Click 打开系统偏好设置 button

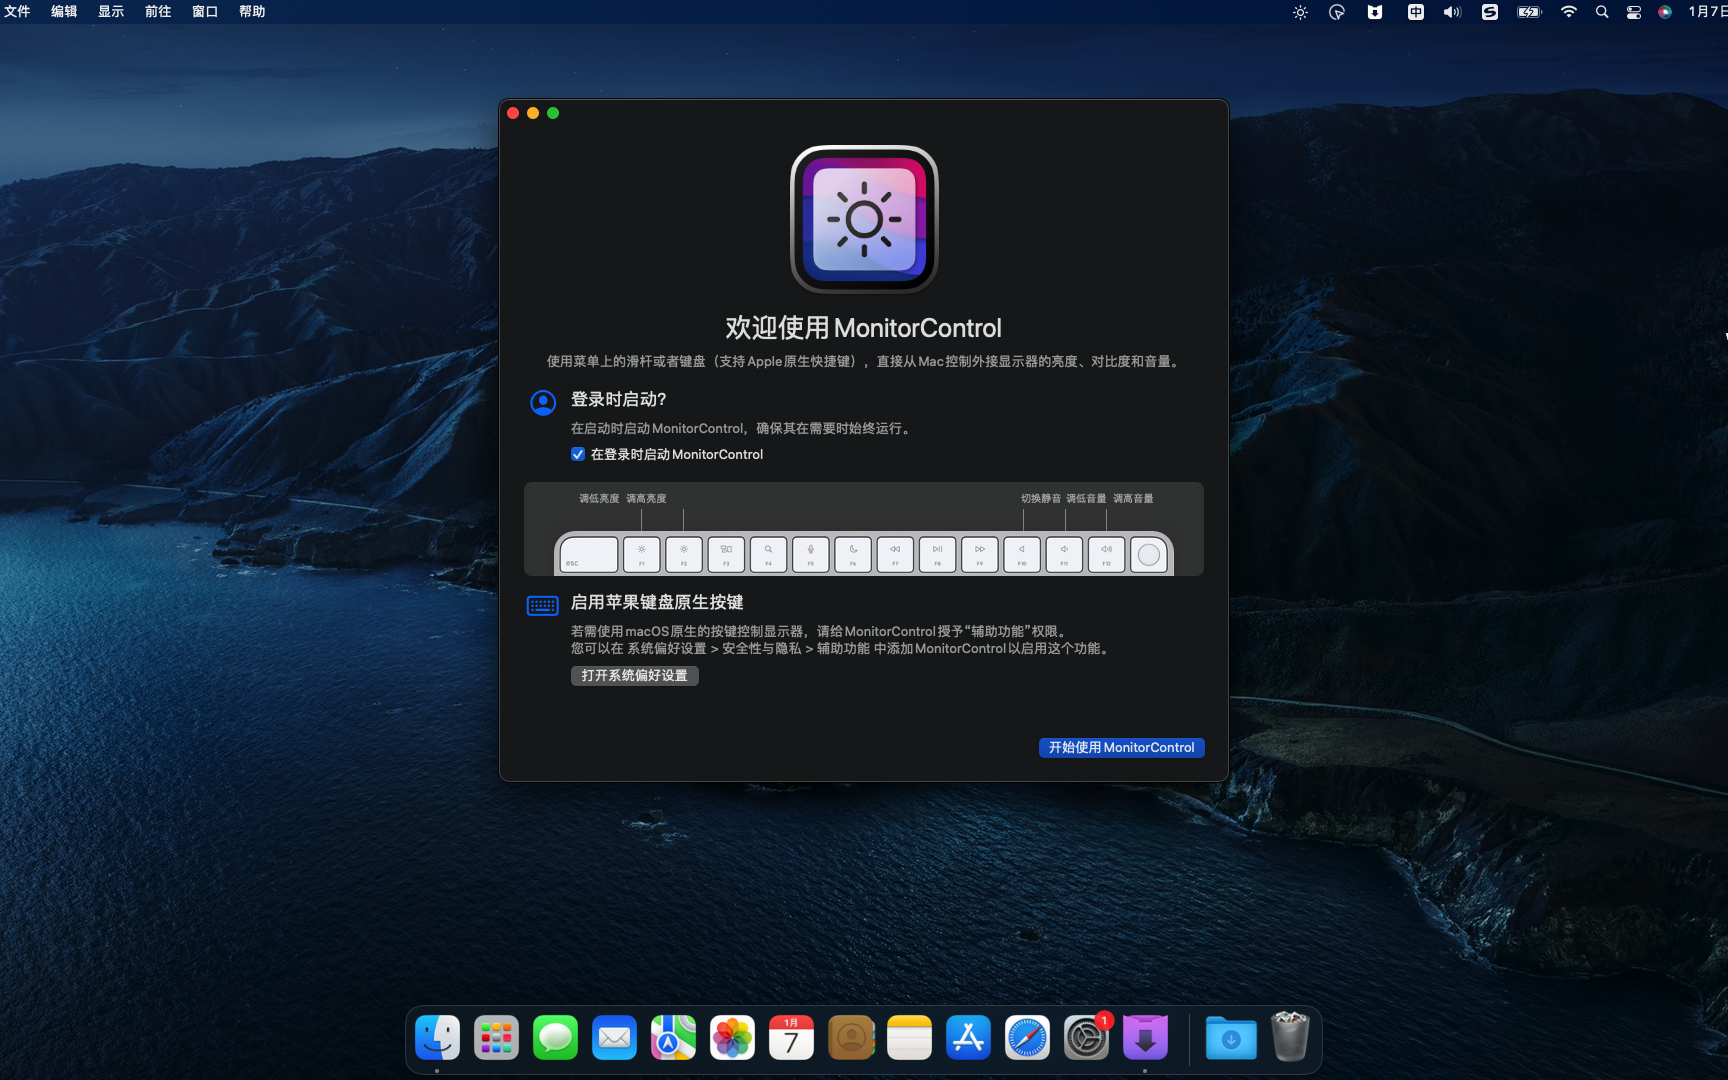click(x=634, y=676)
